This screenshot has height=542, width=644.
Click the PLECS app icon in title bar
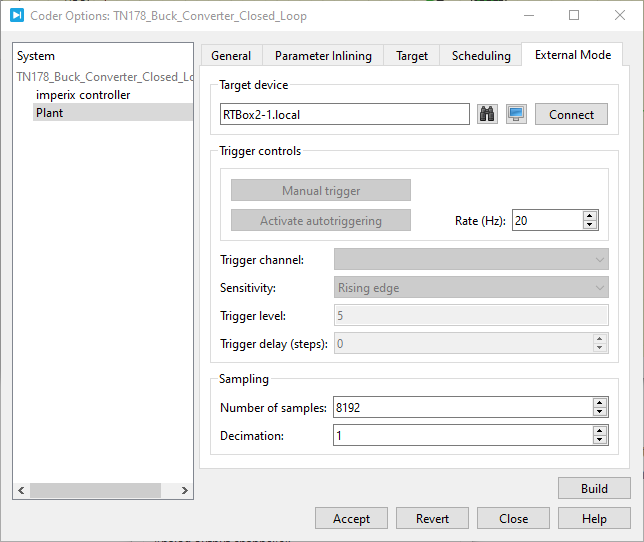coord(16,16)
